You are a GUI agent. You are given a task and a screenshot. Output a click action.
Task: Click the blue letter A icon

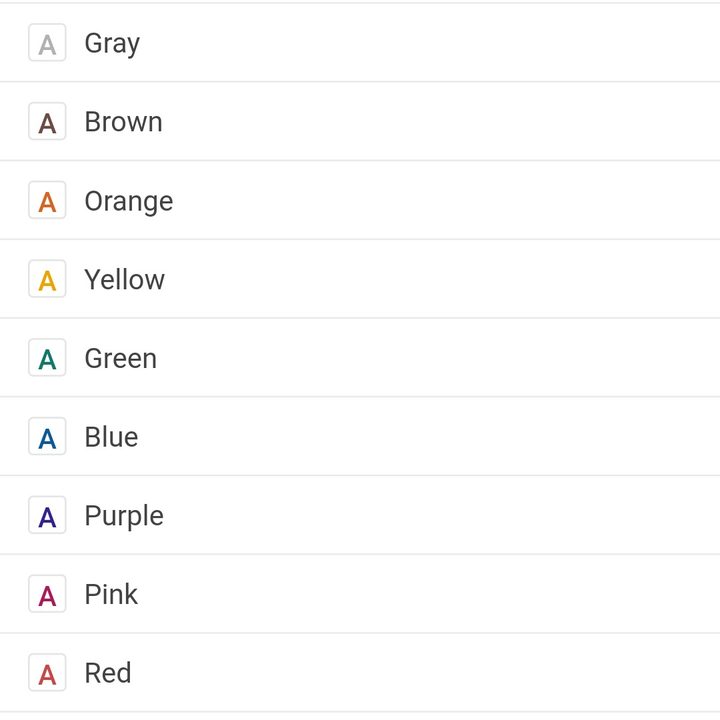(47, 436)
